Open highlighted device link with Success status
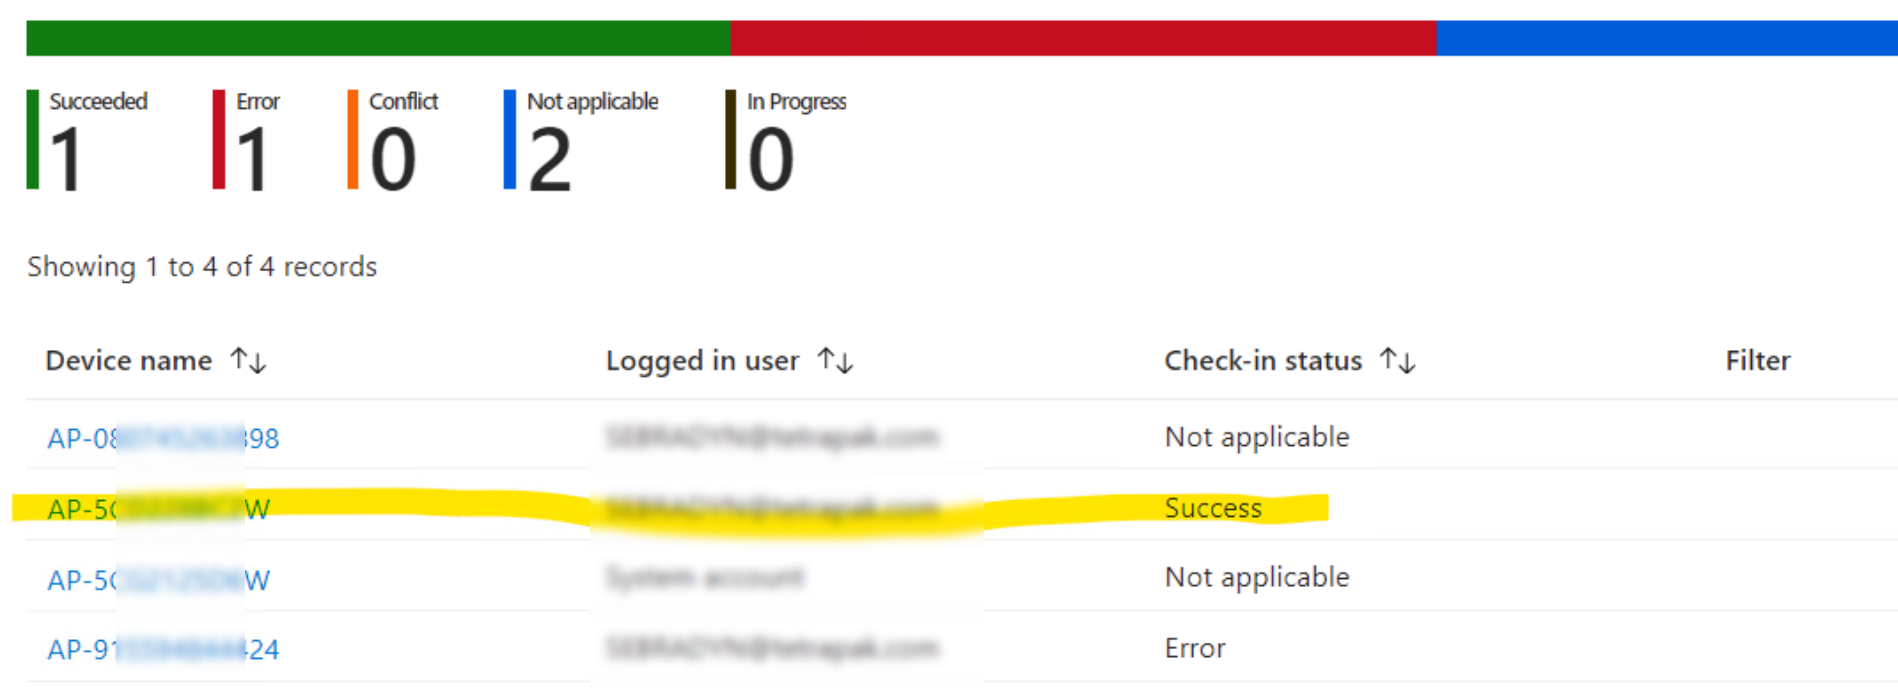Screen dimensions: 1898x698 158,509
